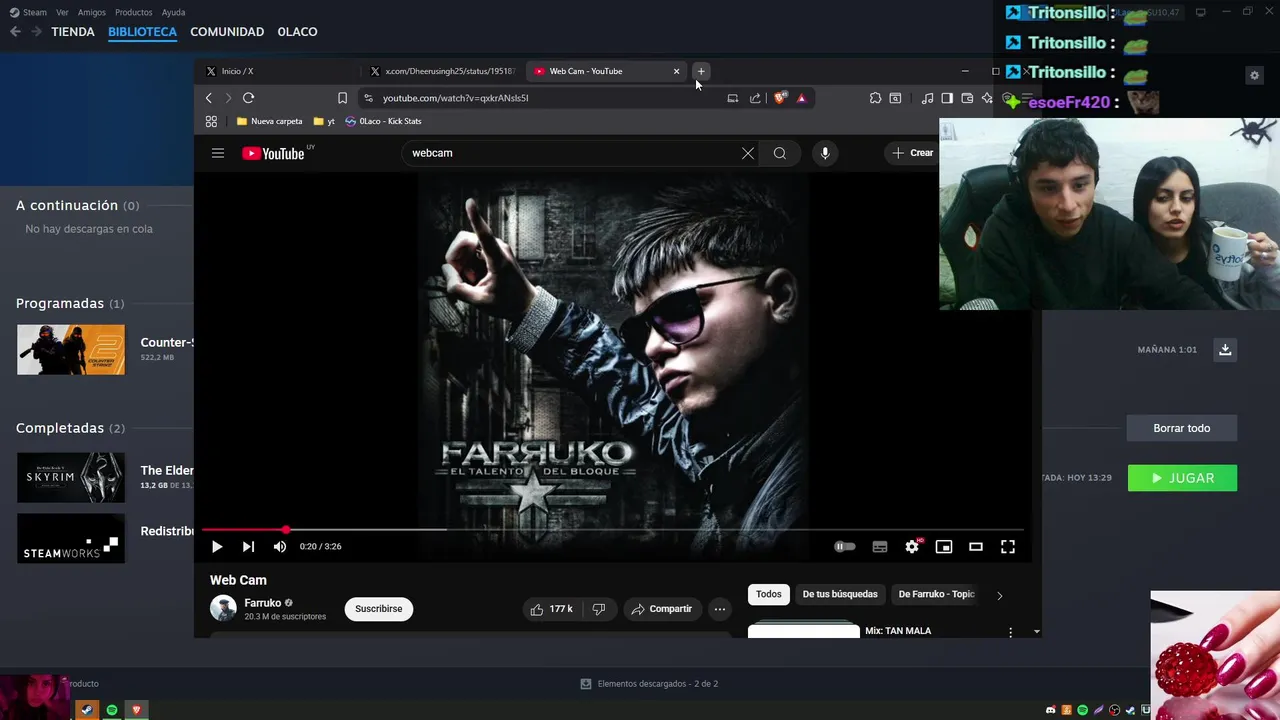
Task: Switch to miniplayer mode
Action: coord(944,546)
